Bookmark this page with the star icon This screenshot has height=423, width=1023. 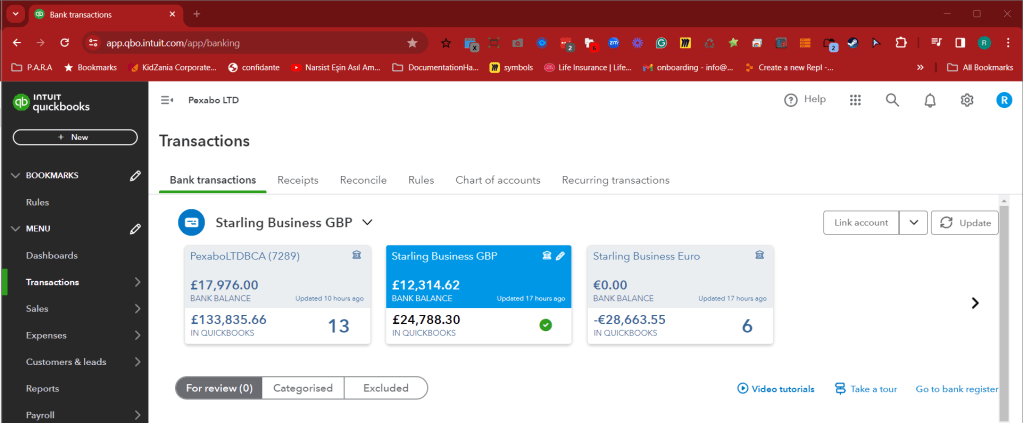pos(412,43)
